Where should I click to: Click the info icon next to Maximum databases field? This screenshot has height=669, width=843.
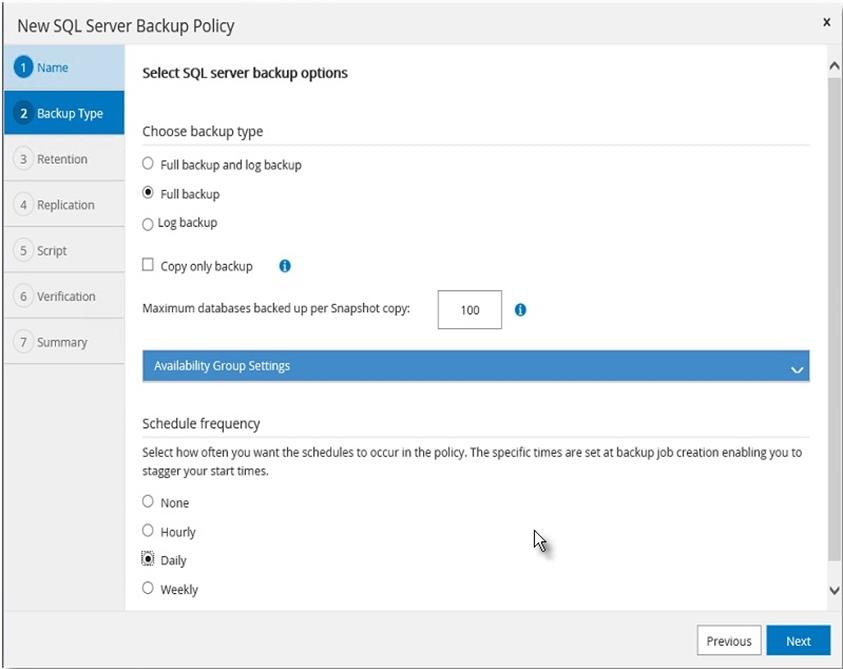[520, 310]
